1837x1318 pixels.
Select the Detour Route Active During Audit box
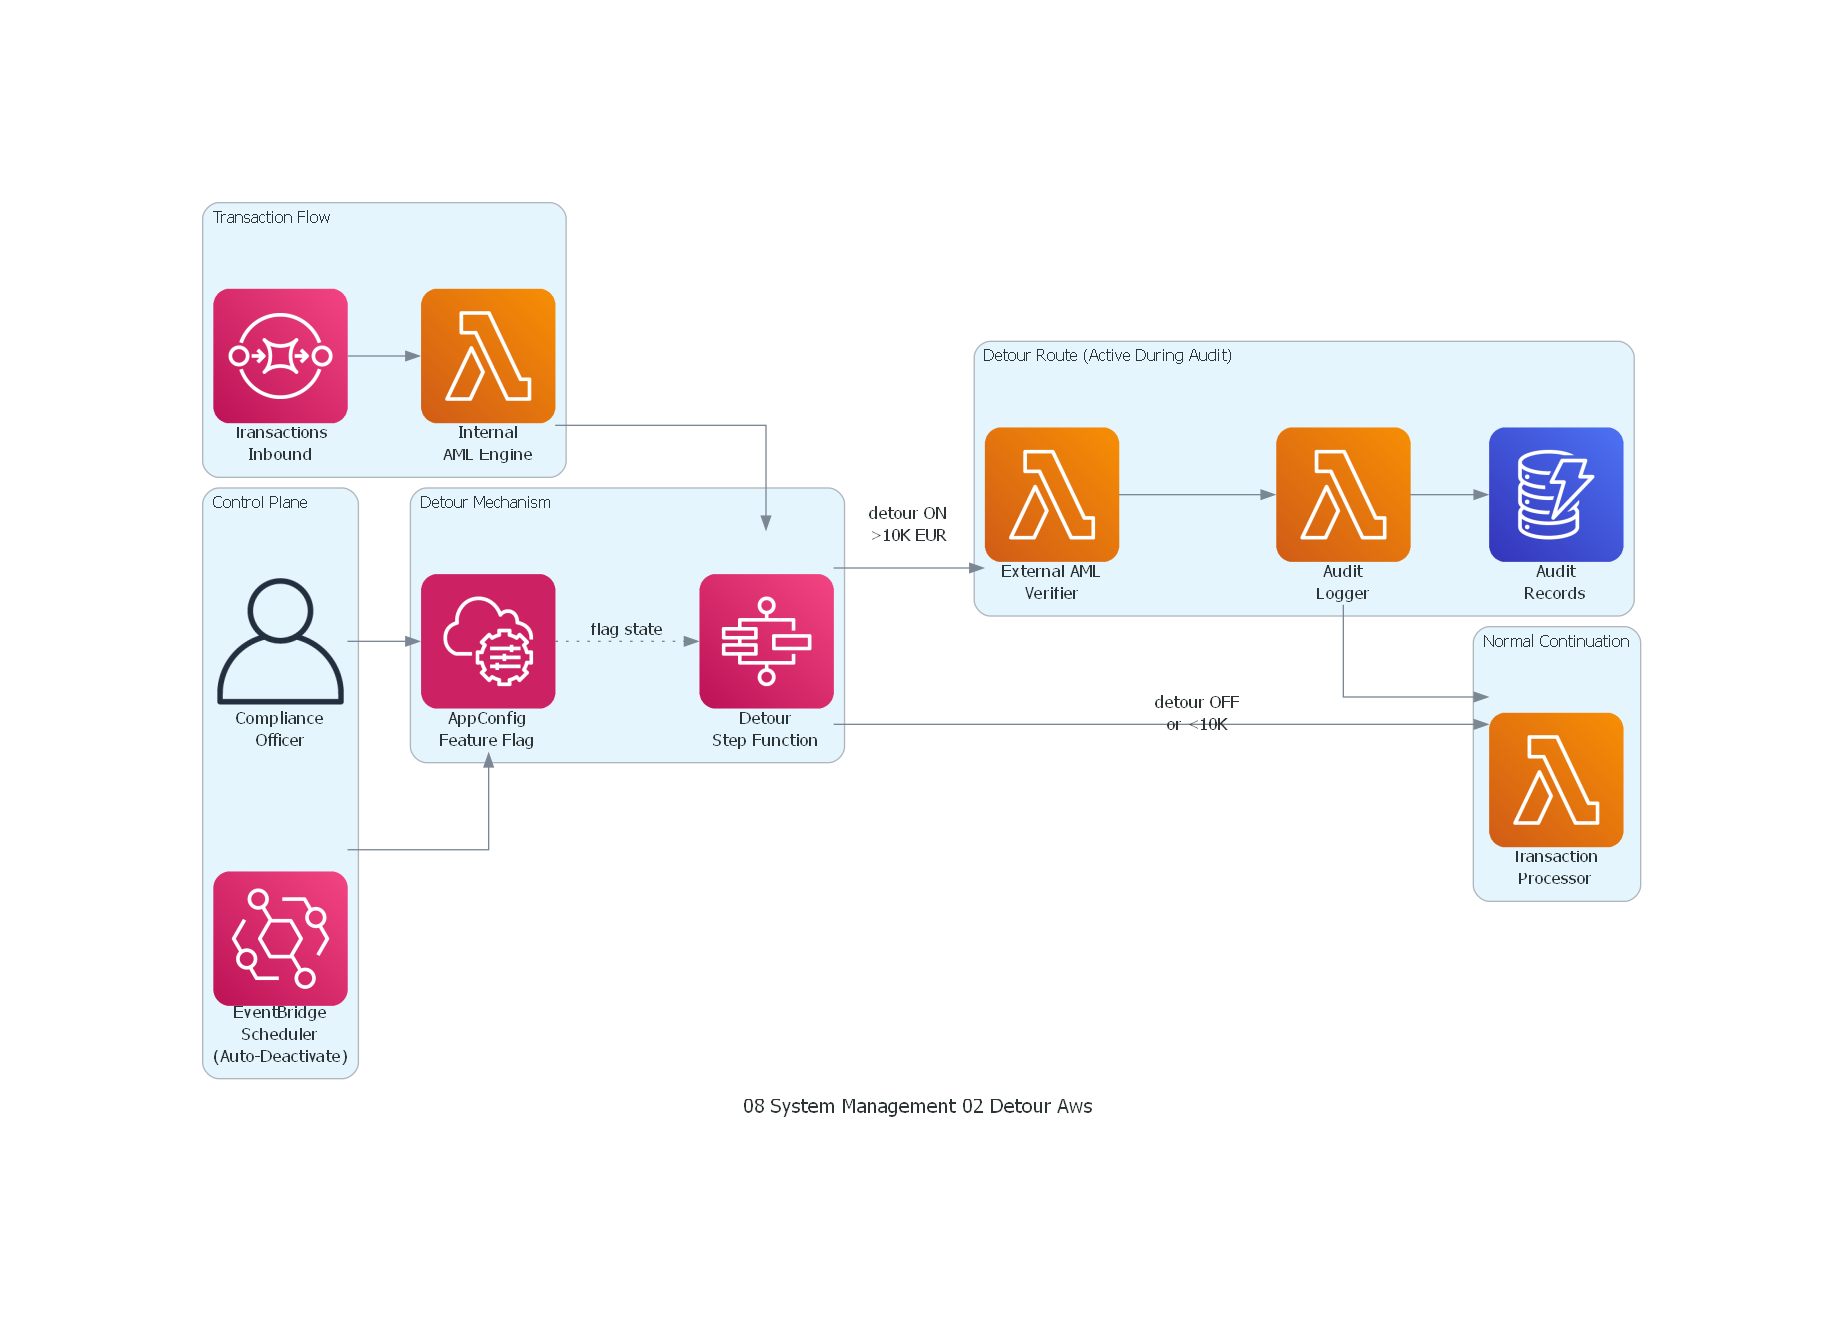pyautogui.click(x=1107, y=355)
